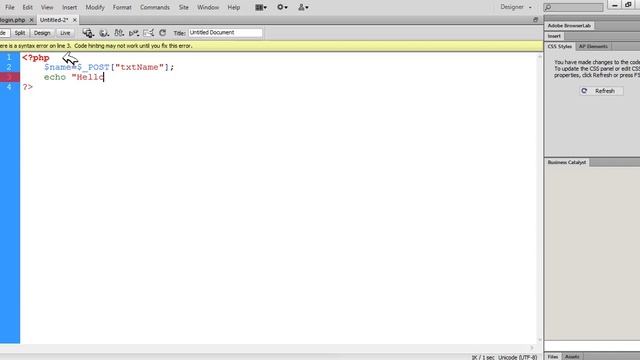
Task: Click the <?php opening tag
Action: coord(36,58)
